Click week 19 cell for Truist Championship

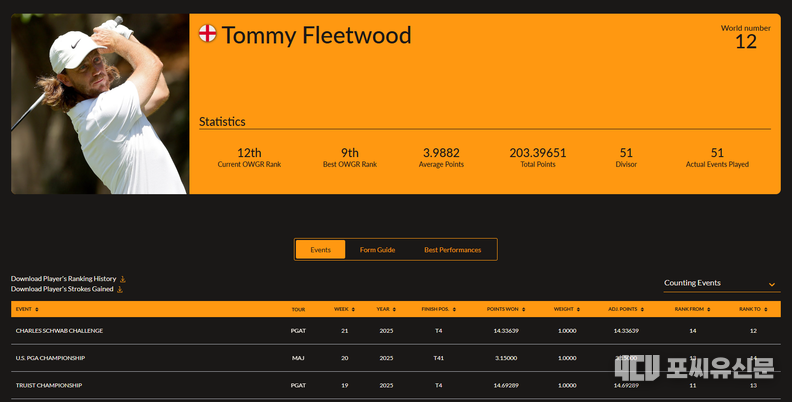[344, 385]
